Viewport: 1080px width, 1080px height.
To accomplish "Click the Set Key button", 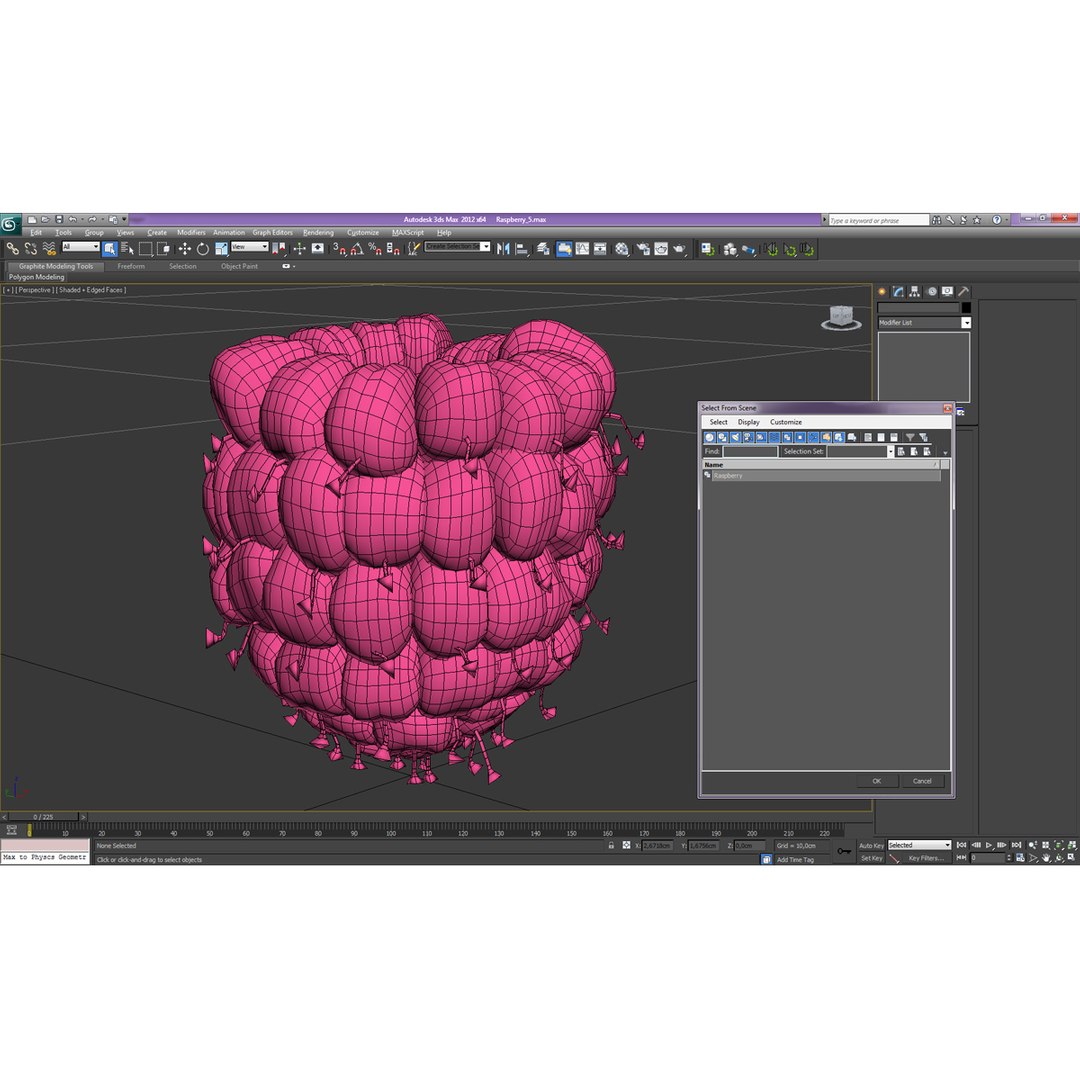I will (x=871, y=858).
